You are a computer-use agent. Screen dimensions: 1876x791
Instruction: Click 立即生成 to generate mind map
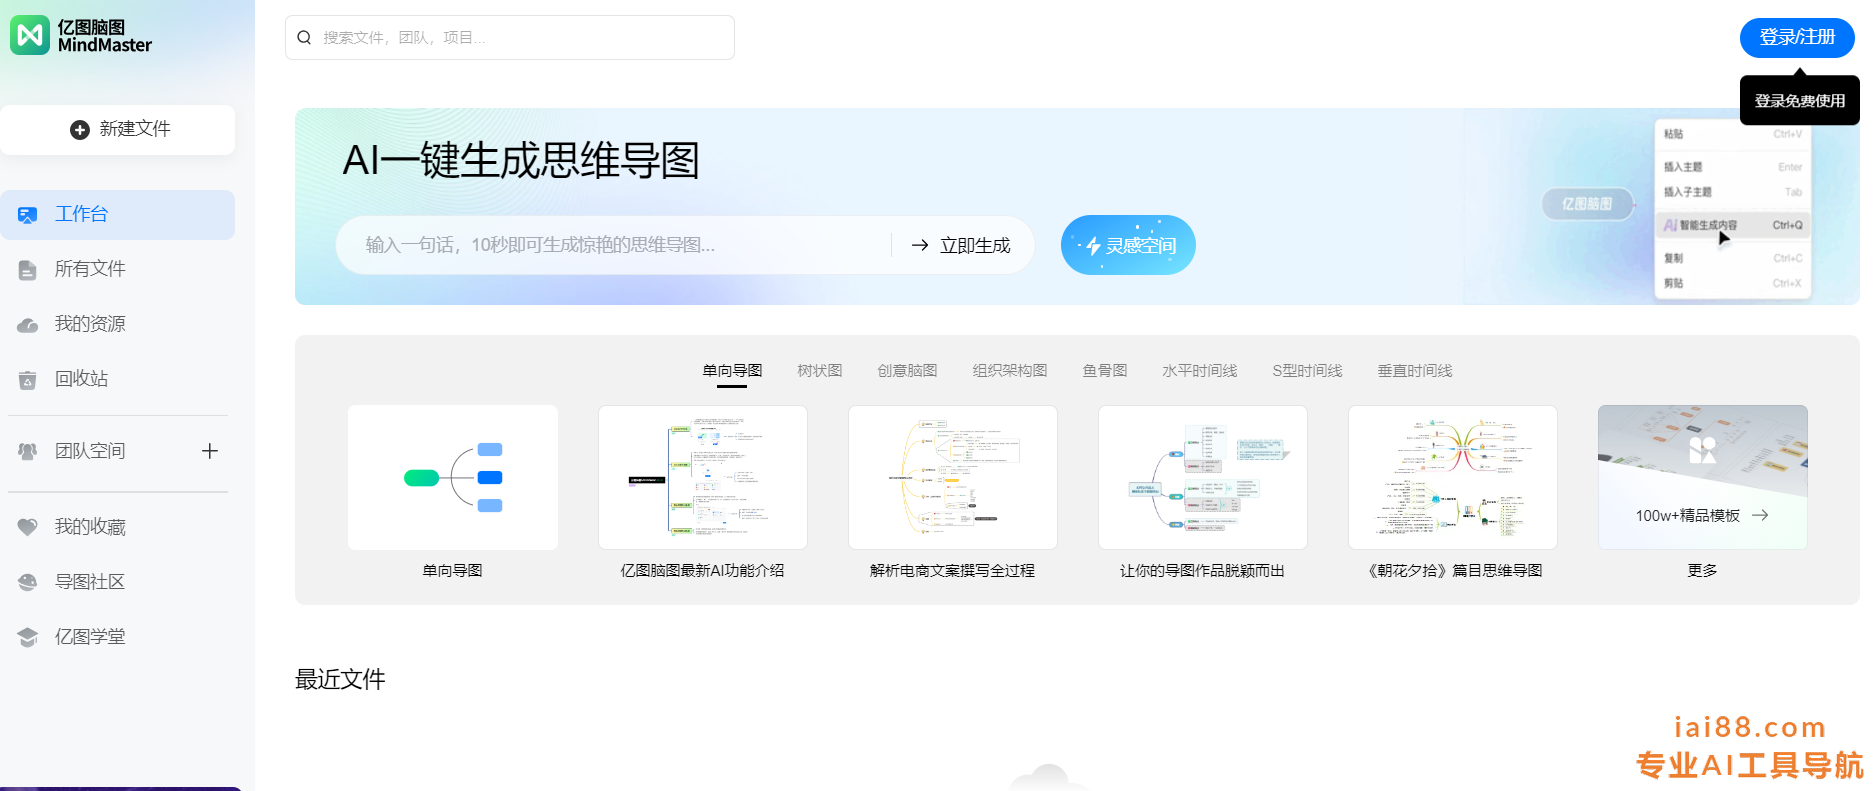click(x=961, y=245)
